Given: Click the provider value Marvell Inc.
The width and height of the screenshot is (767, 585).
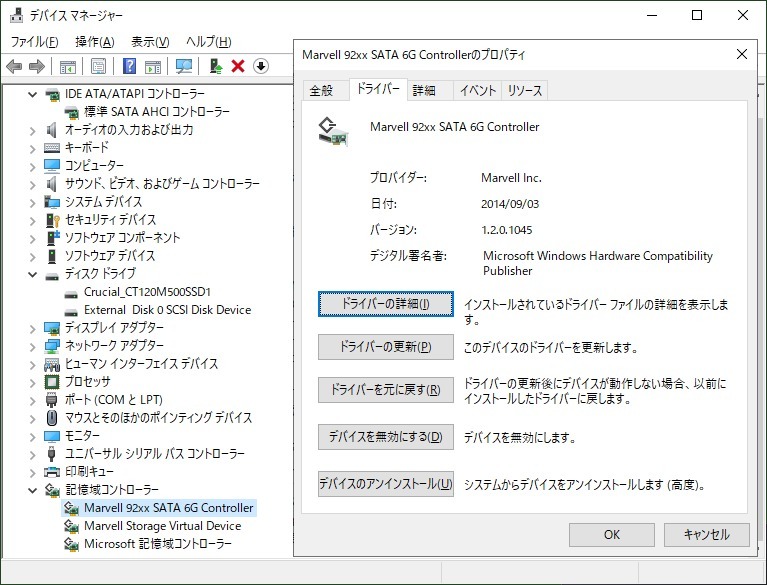Looking at the screenshot, I should (511, 178).
